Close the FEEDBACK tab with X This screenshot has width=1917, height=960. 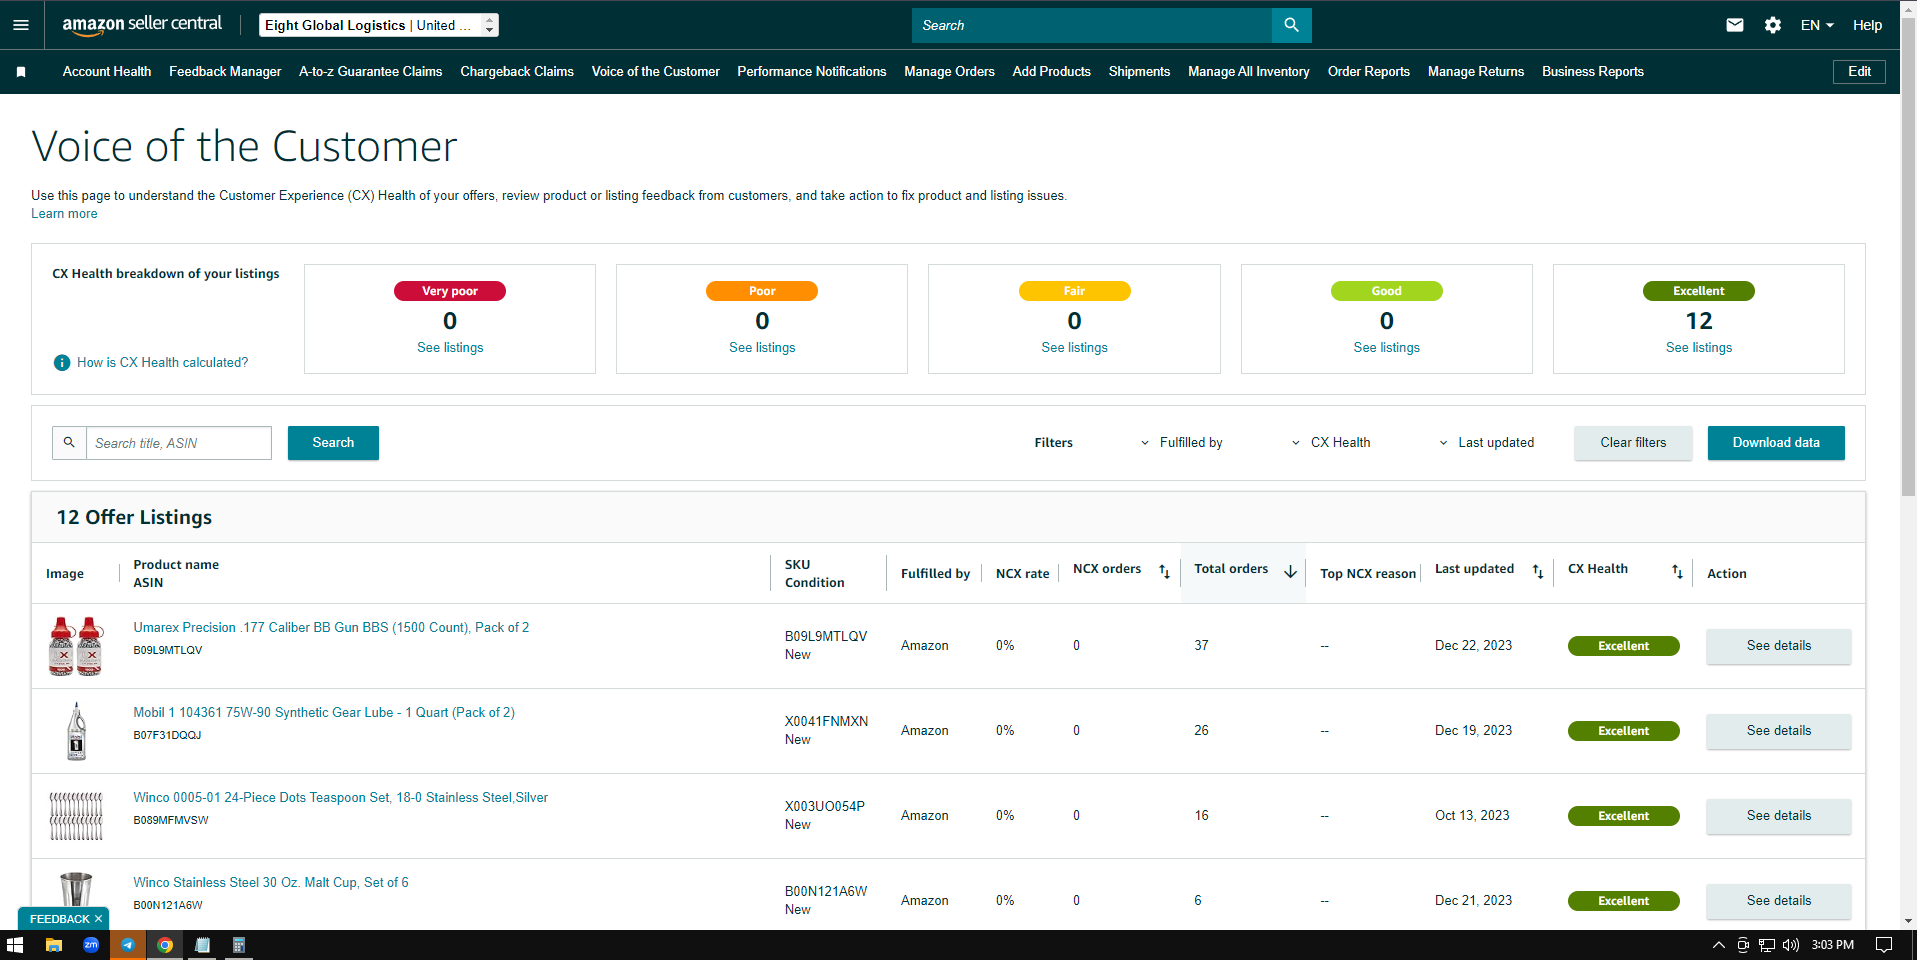coord(98,919)
